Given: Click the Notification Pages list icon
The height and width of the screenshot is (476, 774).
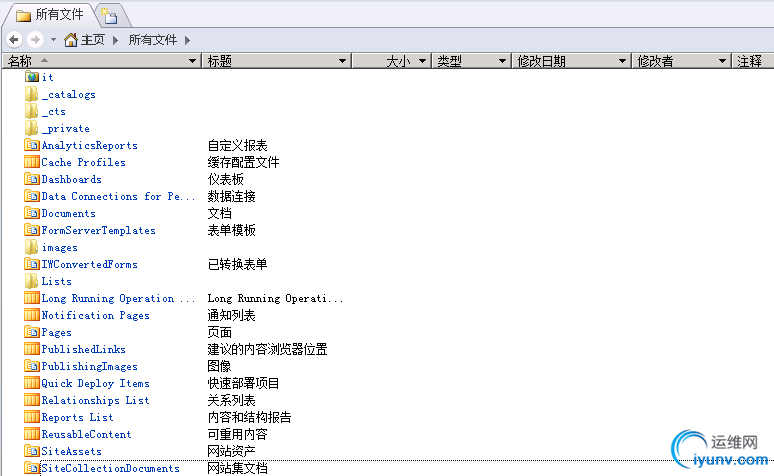Looking at the screenshot, I should coord(32,315).
